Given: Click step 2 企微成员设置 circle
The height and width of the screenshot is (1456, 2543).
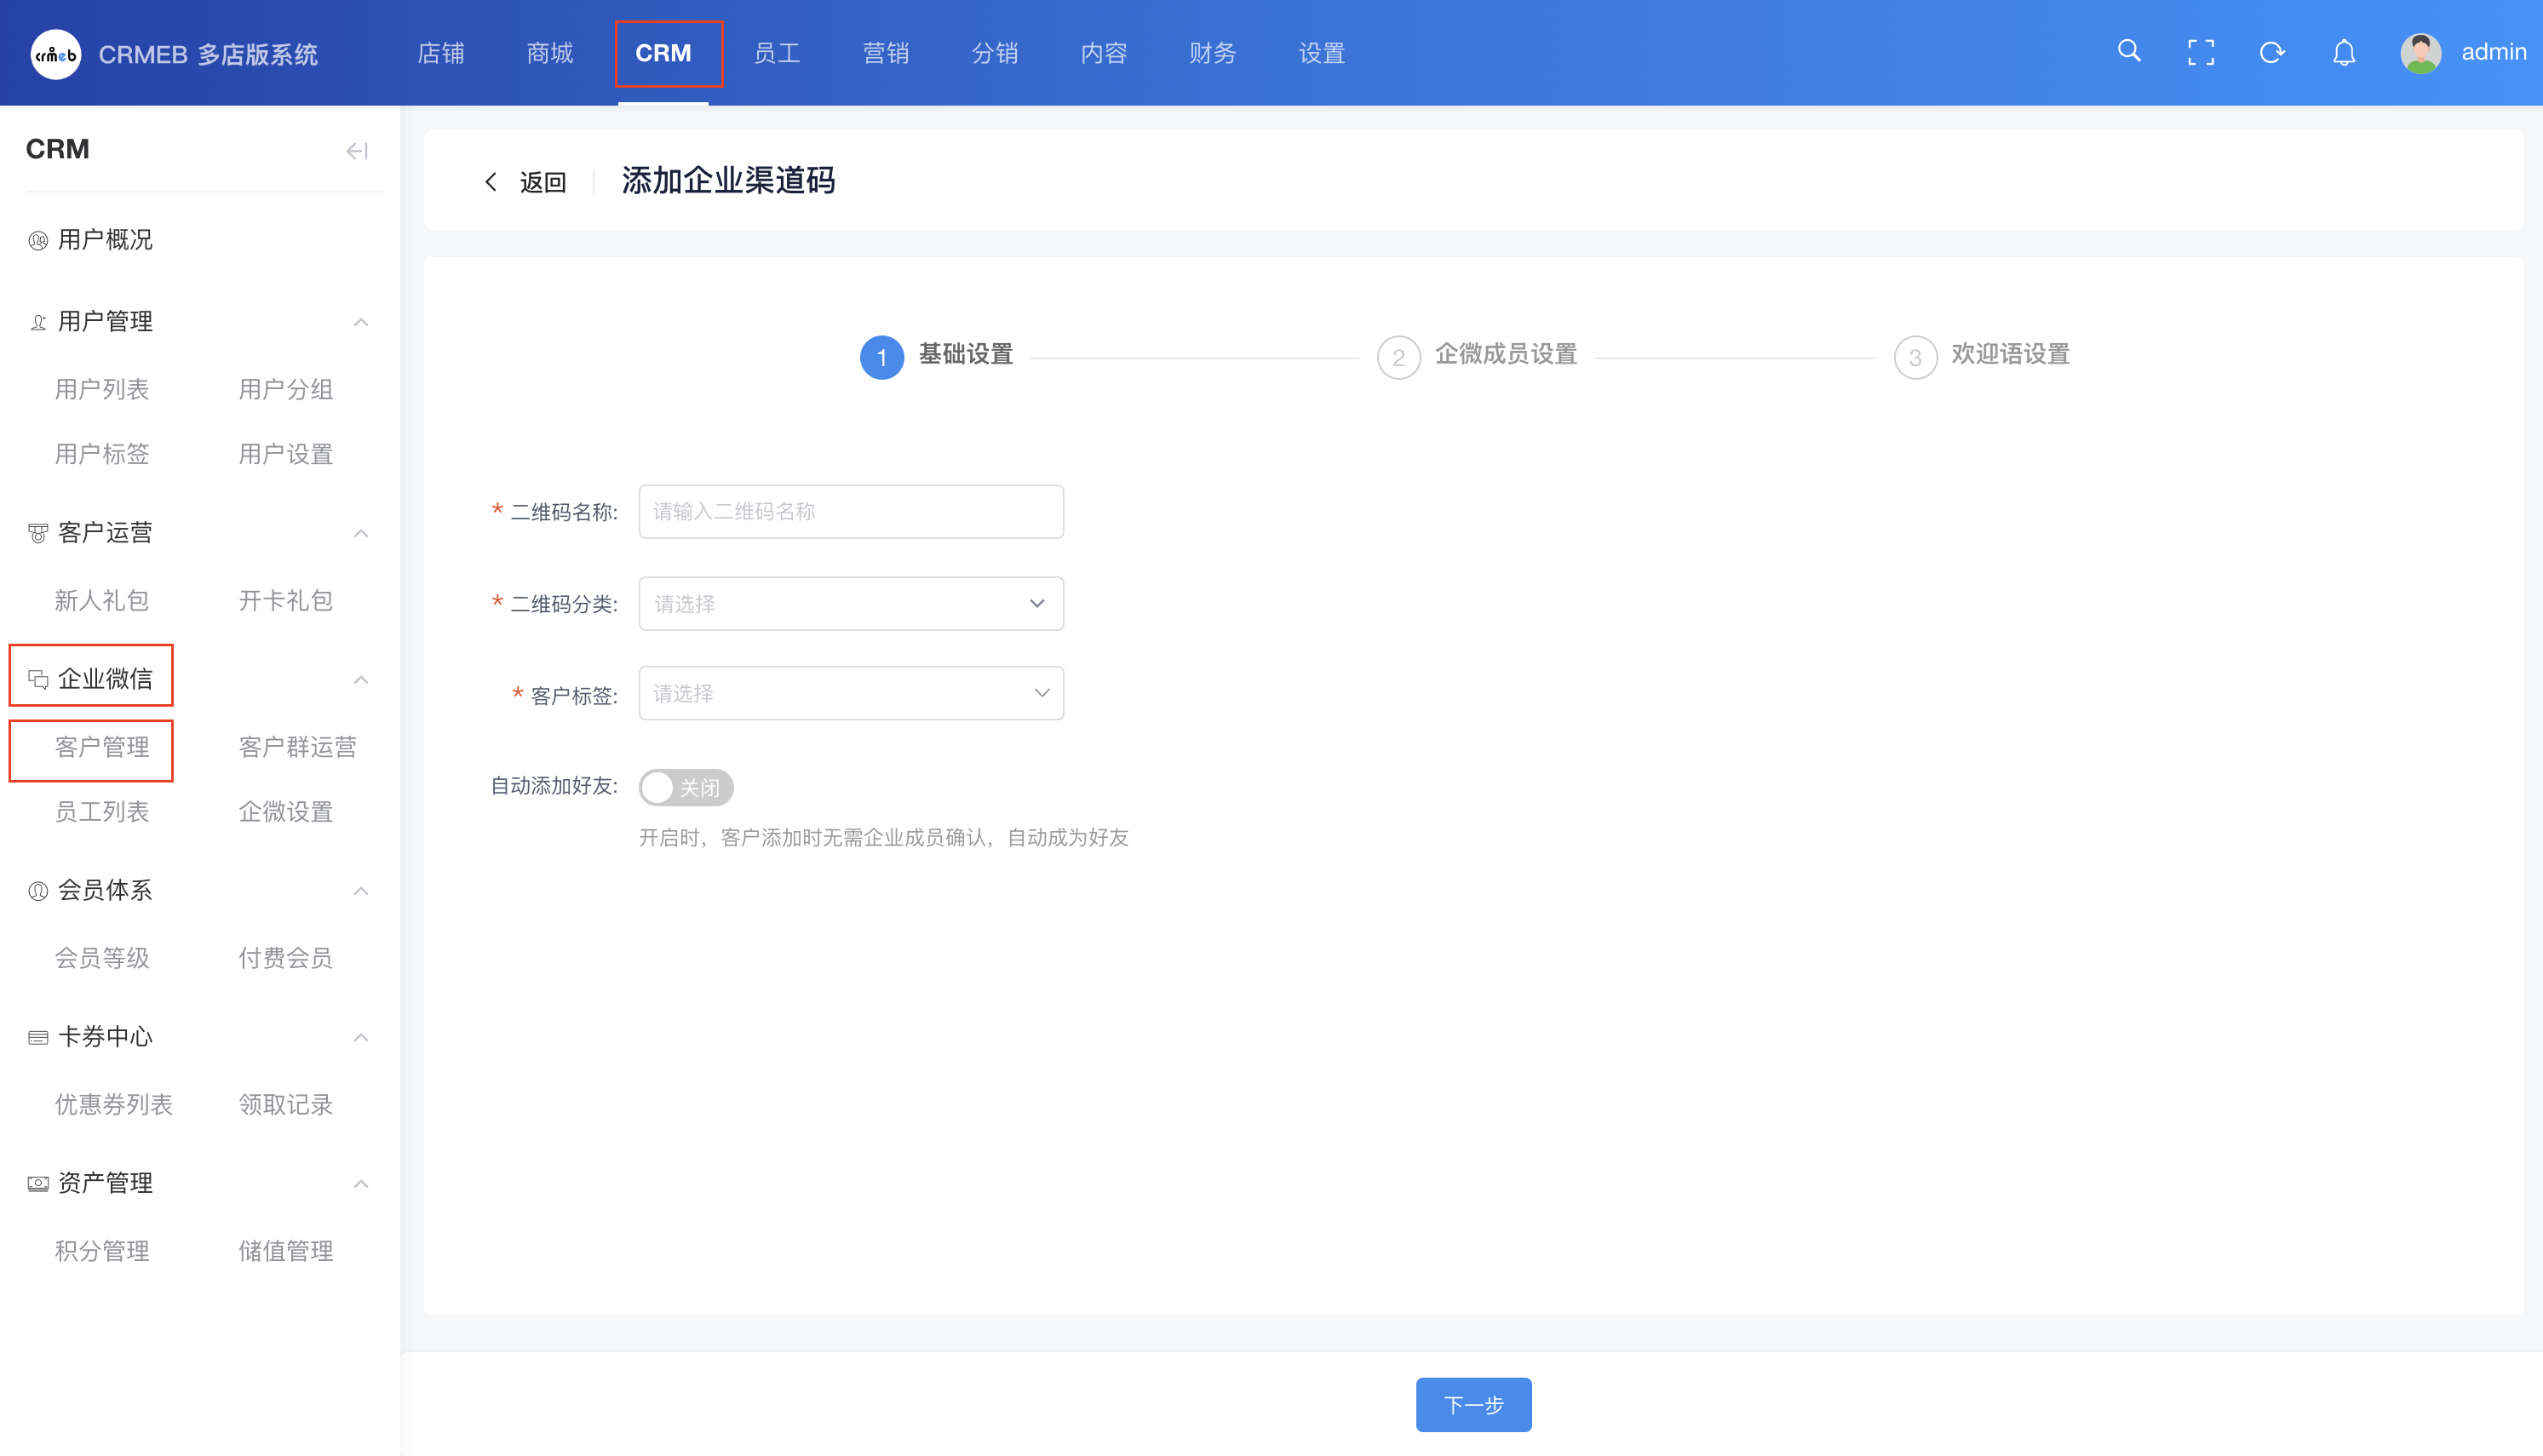Looking at the screenshot, I should coord(1398,357).
